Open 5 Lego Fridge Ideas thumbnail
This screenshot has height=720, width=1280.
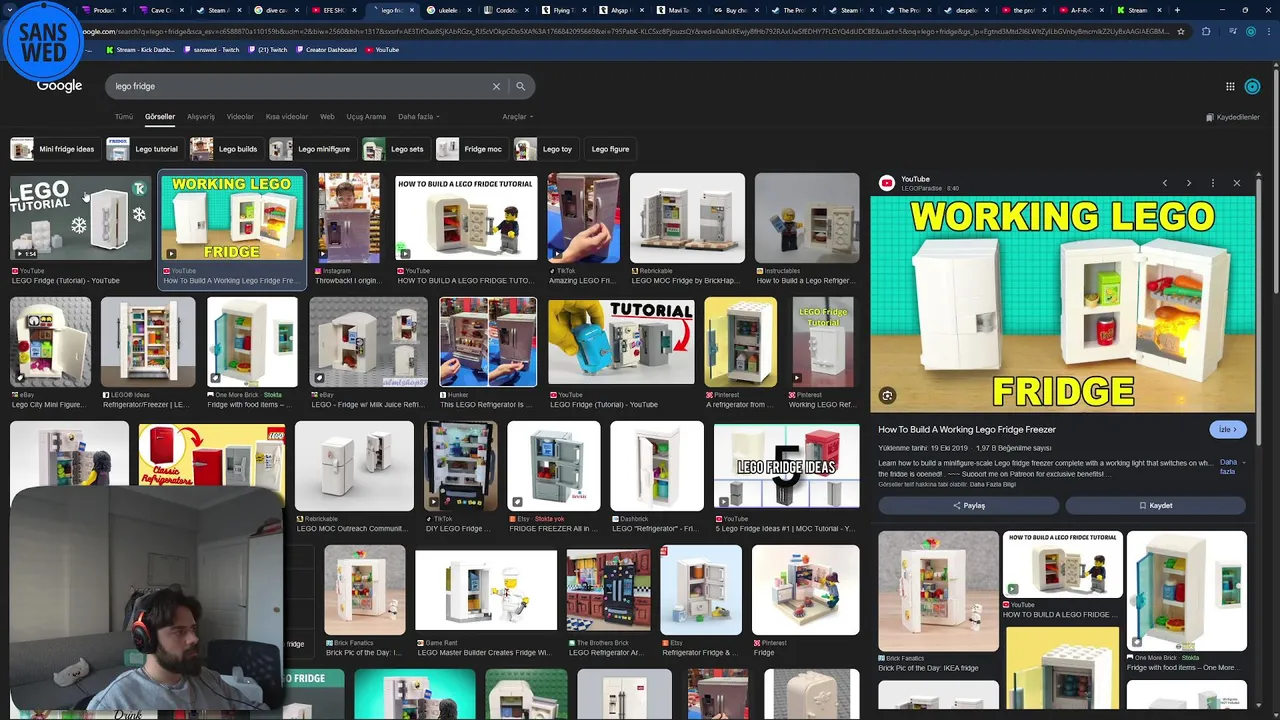pyautogui.click(x=786, y=466)
